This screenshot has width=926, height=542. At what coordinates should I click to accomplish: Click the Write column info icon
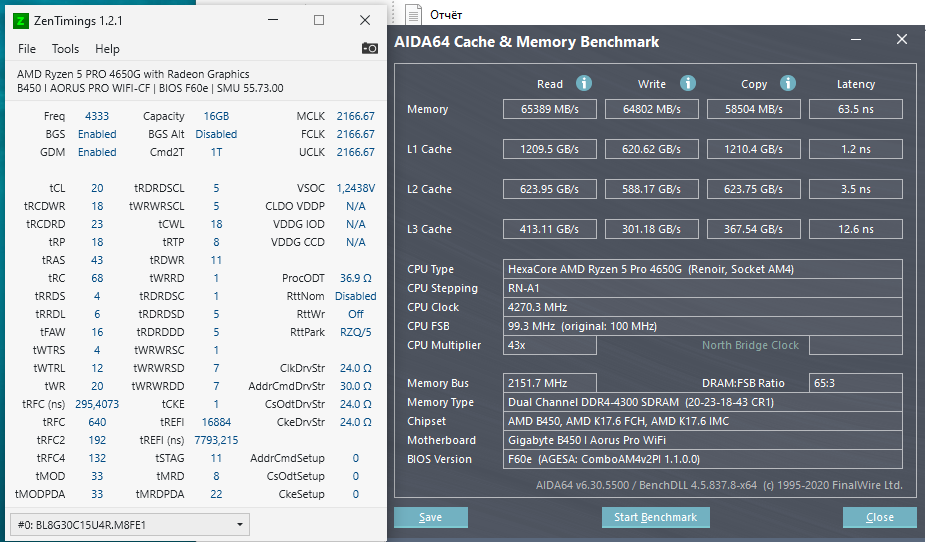(687, 83)
